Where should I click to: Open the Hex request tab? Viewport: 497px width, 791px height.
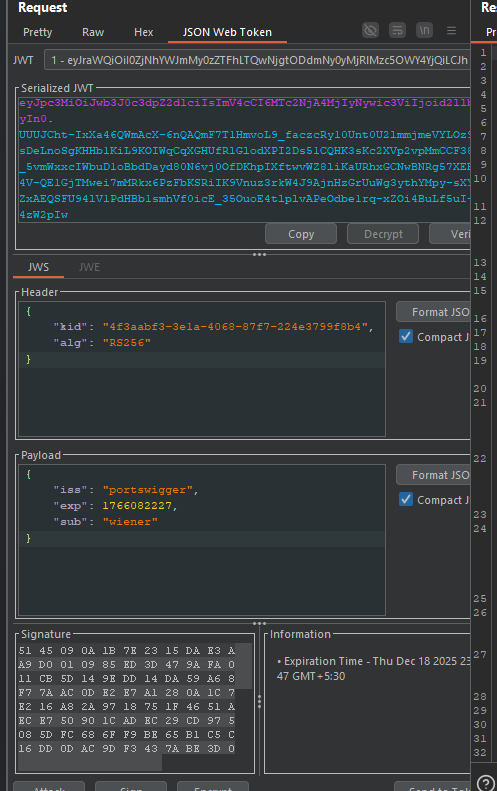pos(143,32)
